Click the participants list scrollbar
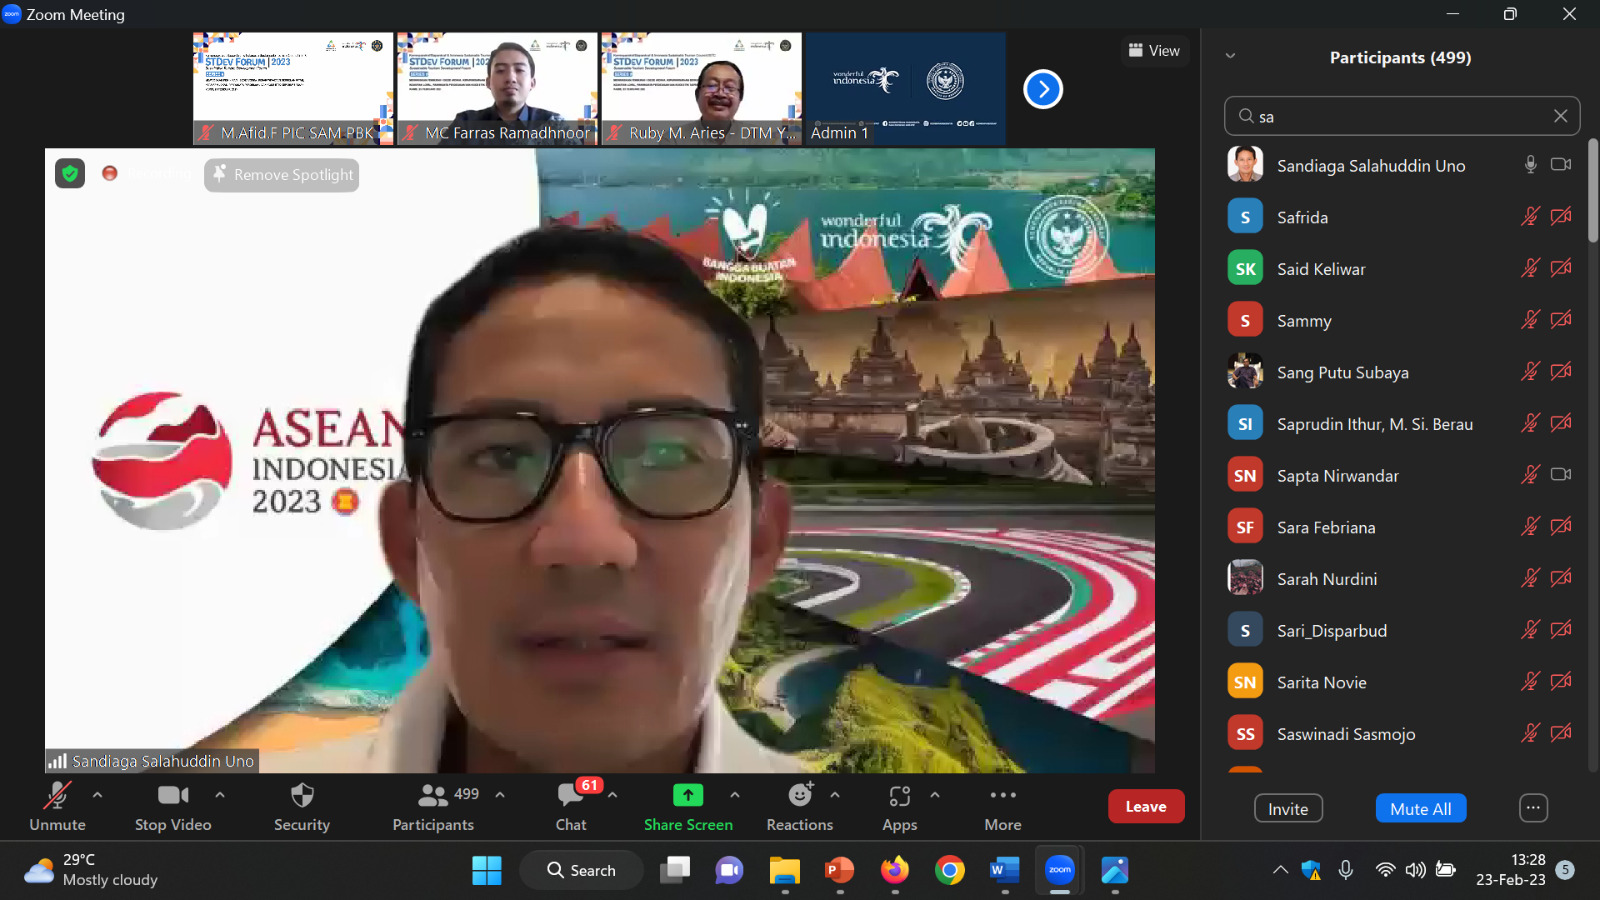 (x=1593, y=190)
